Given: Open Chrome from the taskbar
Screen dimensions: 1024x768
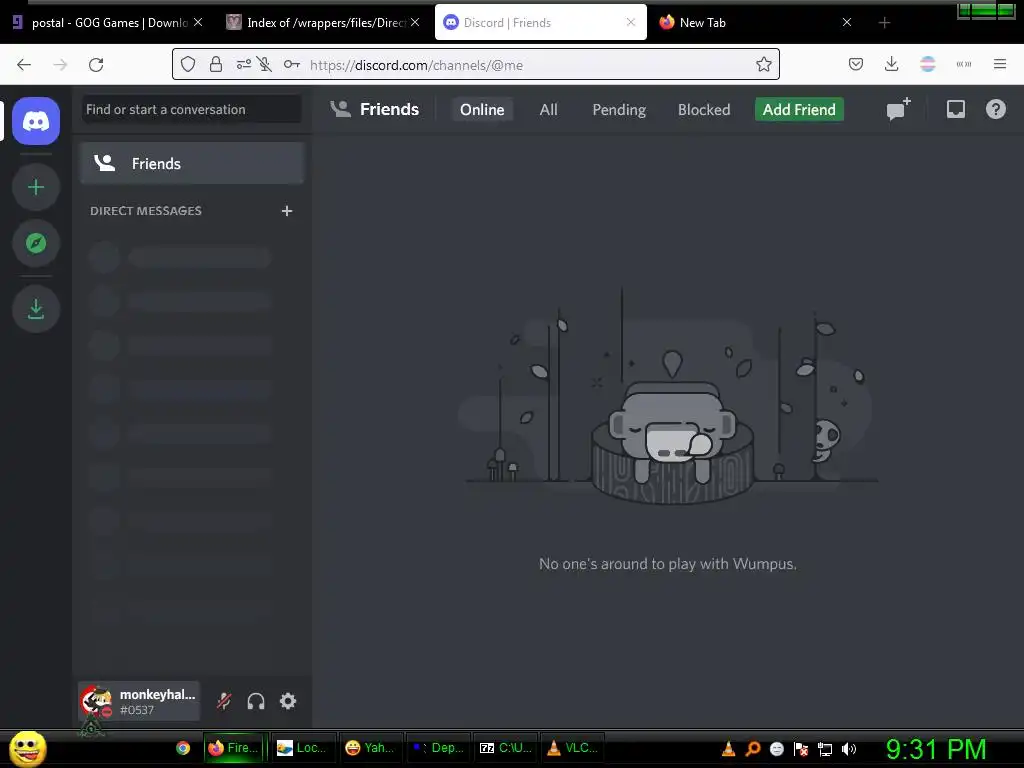Looking at the screenshot, I should click(x=183, y=748).
